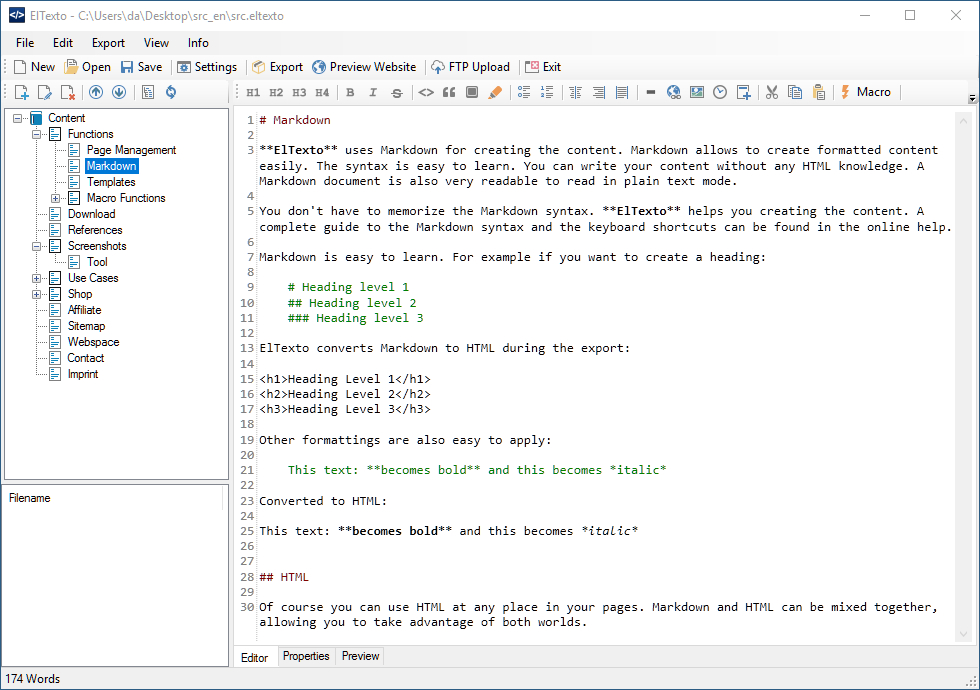Toggle bold formatting
Viewport: 980px width, 690px height.
(x=350, y=93)
